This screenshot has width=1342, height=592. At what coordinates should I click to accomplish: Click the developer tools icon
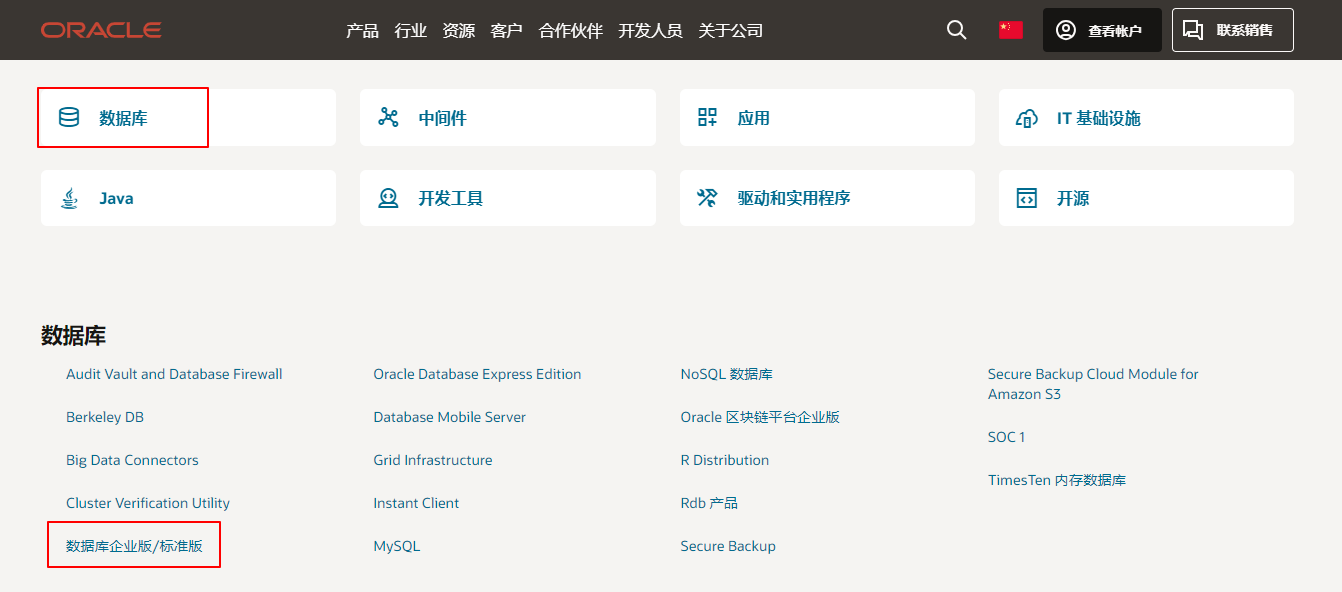[388, 198]
